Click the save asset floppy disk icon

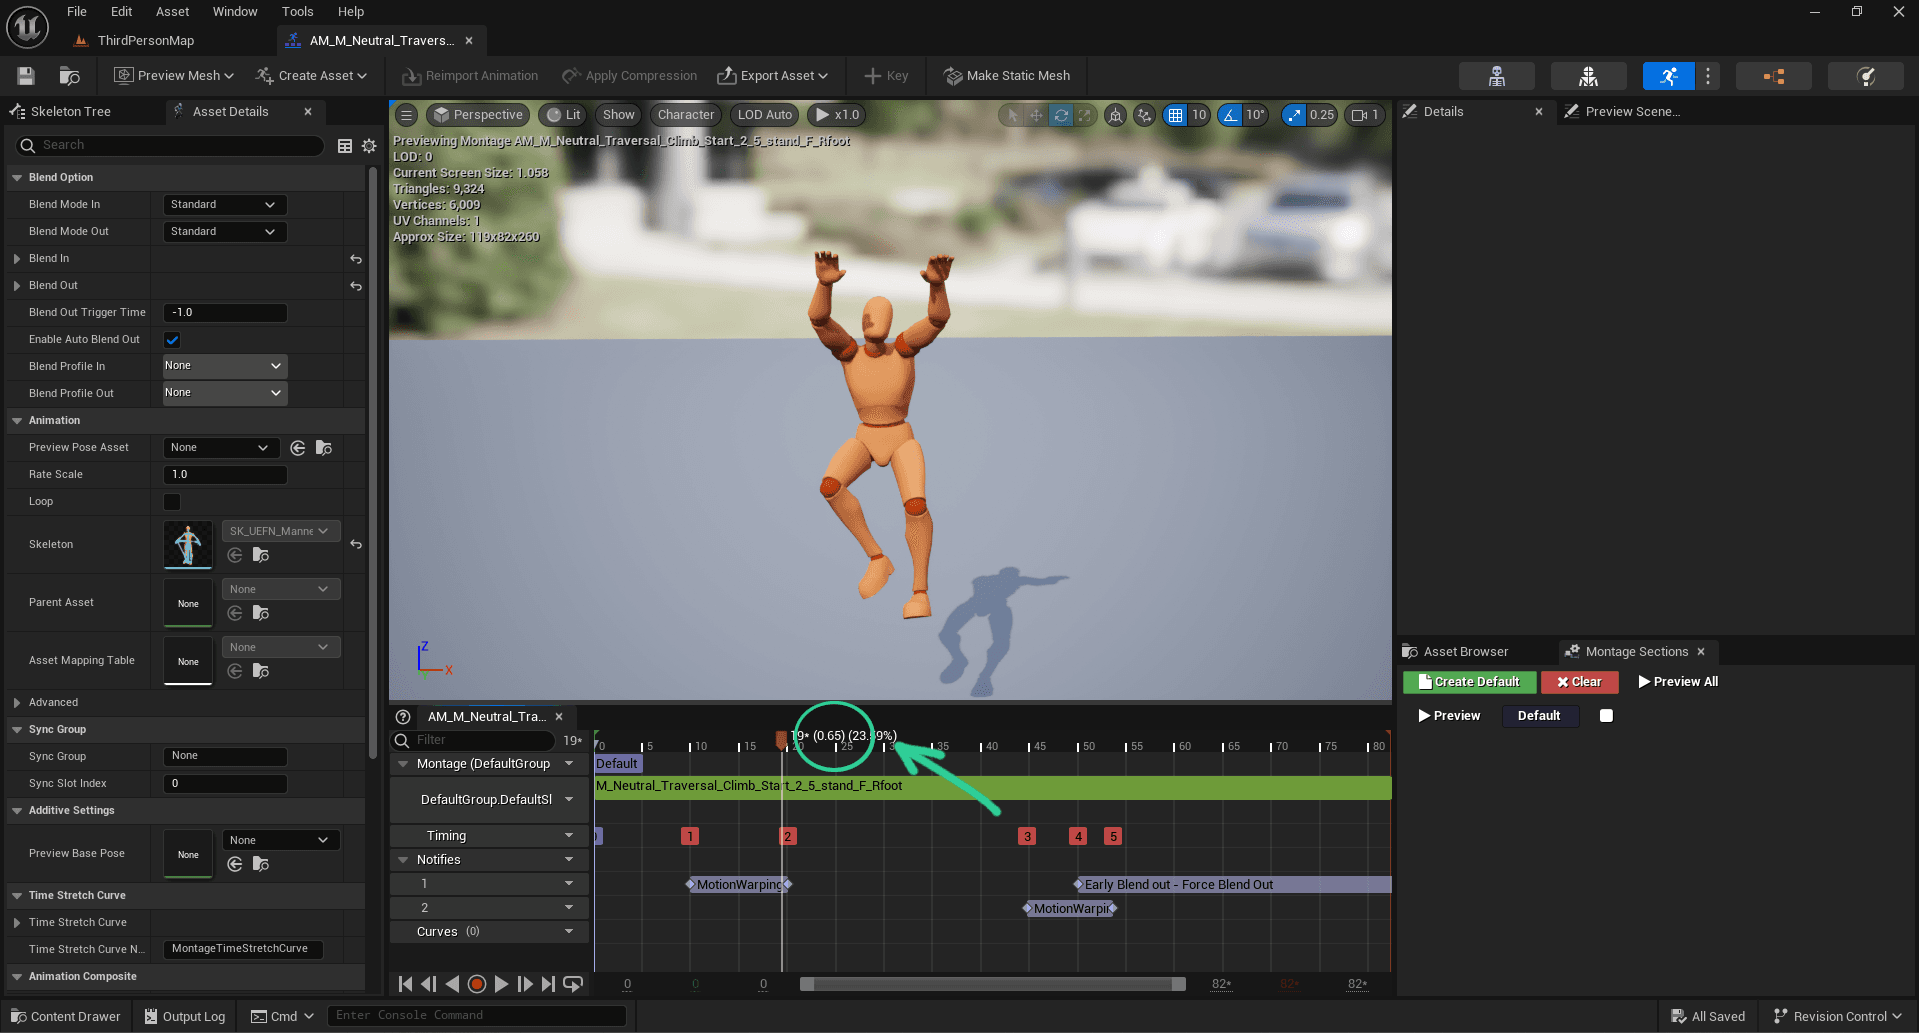pyautogui.click(x=26, y=76)
